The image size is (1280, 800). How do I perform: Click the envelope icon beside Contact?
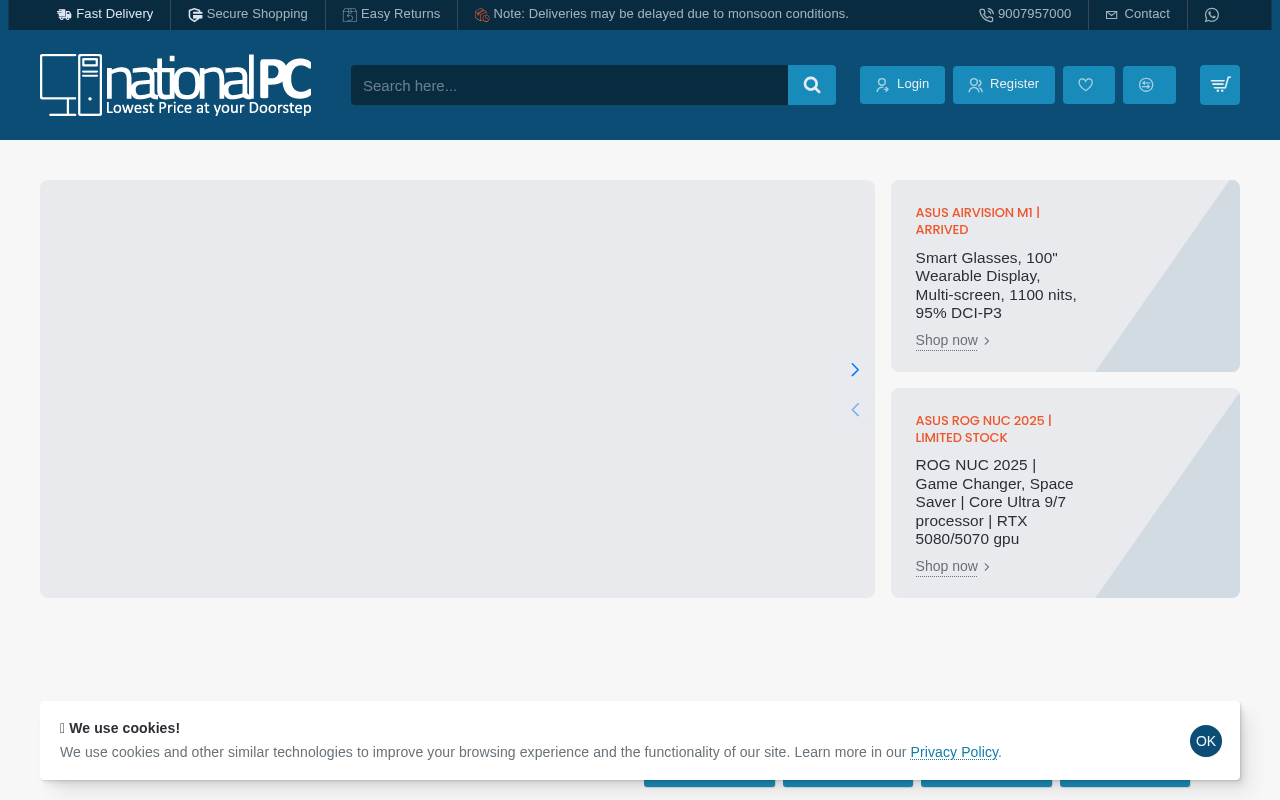tap(1112, 15)
